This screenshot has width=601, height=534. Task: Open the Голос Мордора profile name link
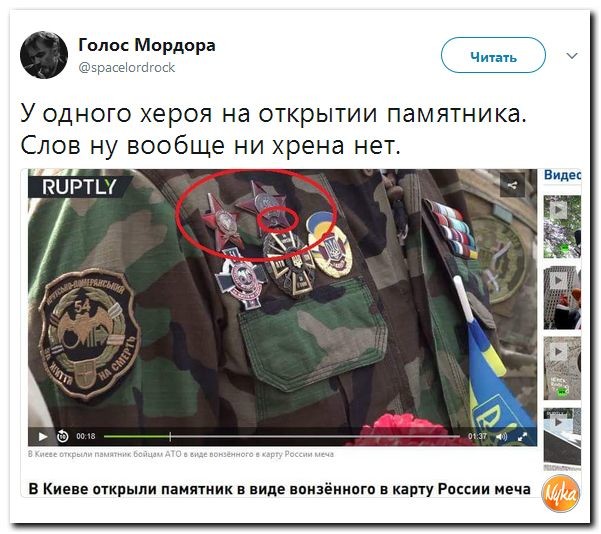pyautogui.click(x=147, y=45)
